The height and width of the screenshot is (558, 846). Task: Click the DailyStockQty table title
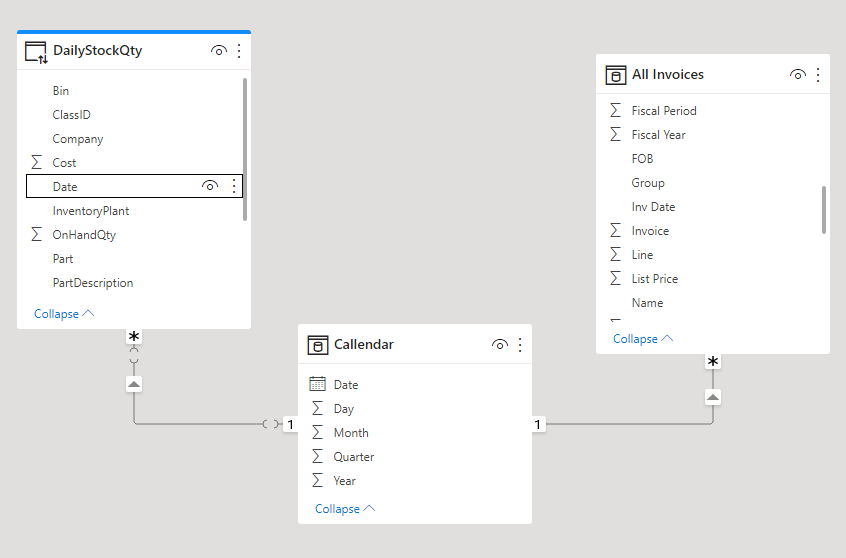tap(98, 51)
